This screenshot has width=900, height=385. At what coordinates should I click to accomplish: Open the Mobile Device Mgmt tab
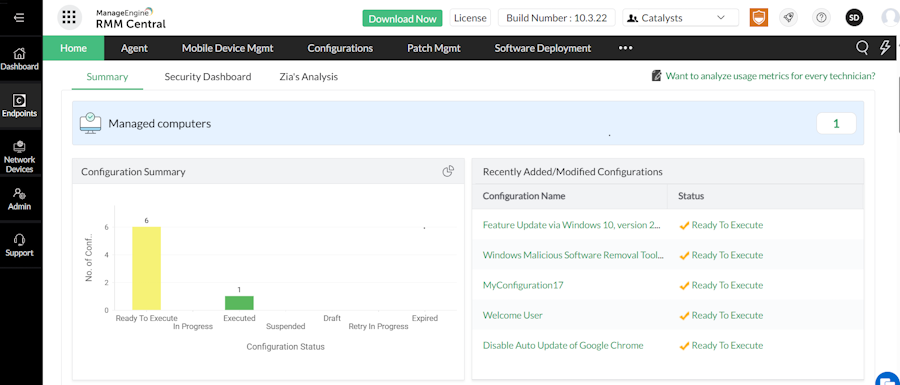[x=227, y=48]
